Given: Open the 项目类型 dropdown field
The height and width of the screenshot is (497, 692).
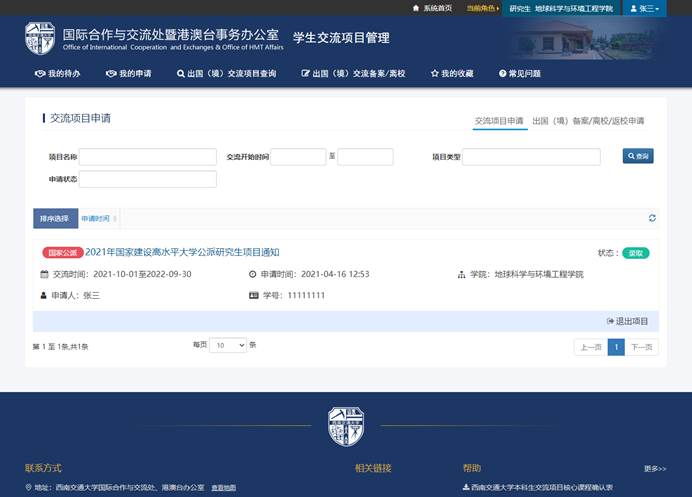Looking at the screenshot, I should [x=531, y=157].
